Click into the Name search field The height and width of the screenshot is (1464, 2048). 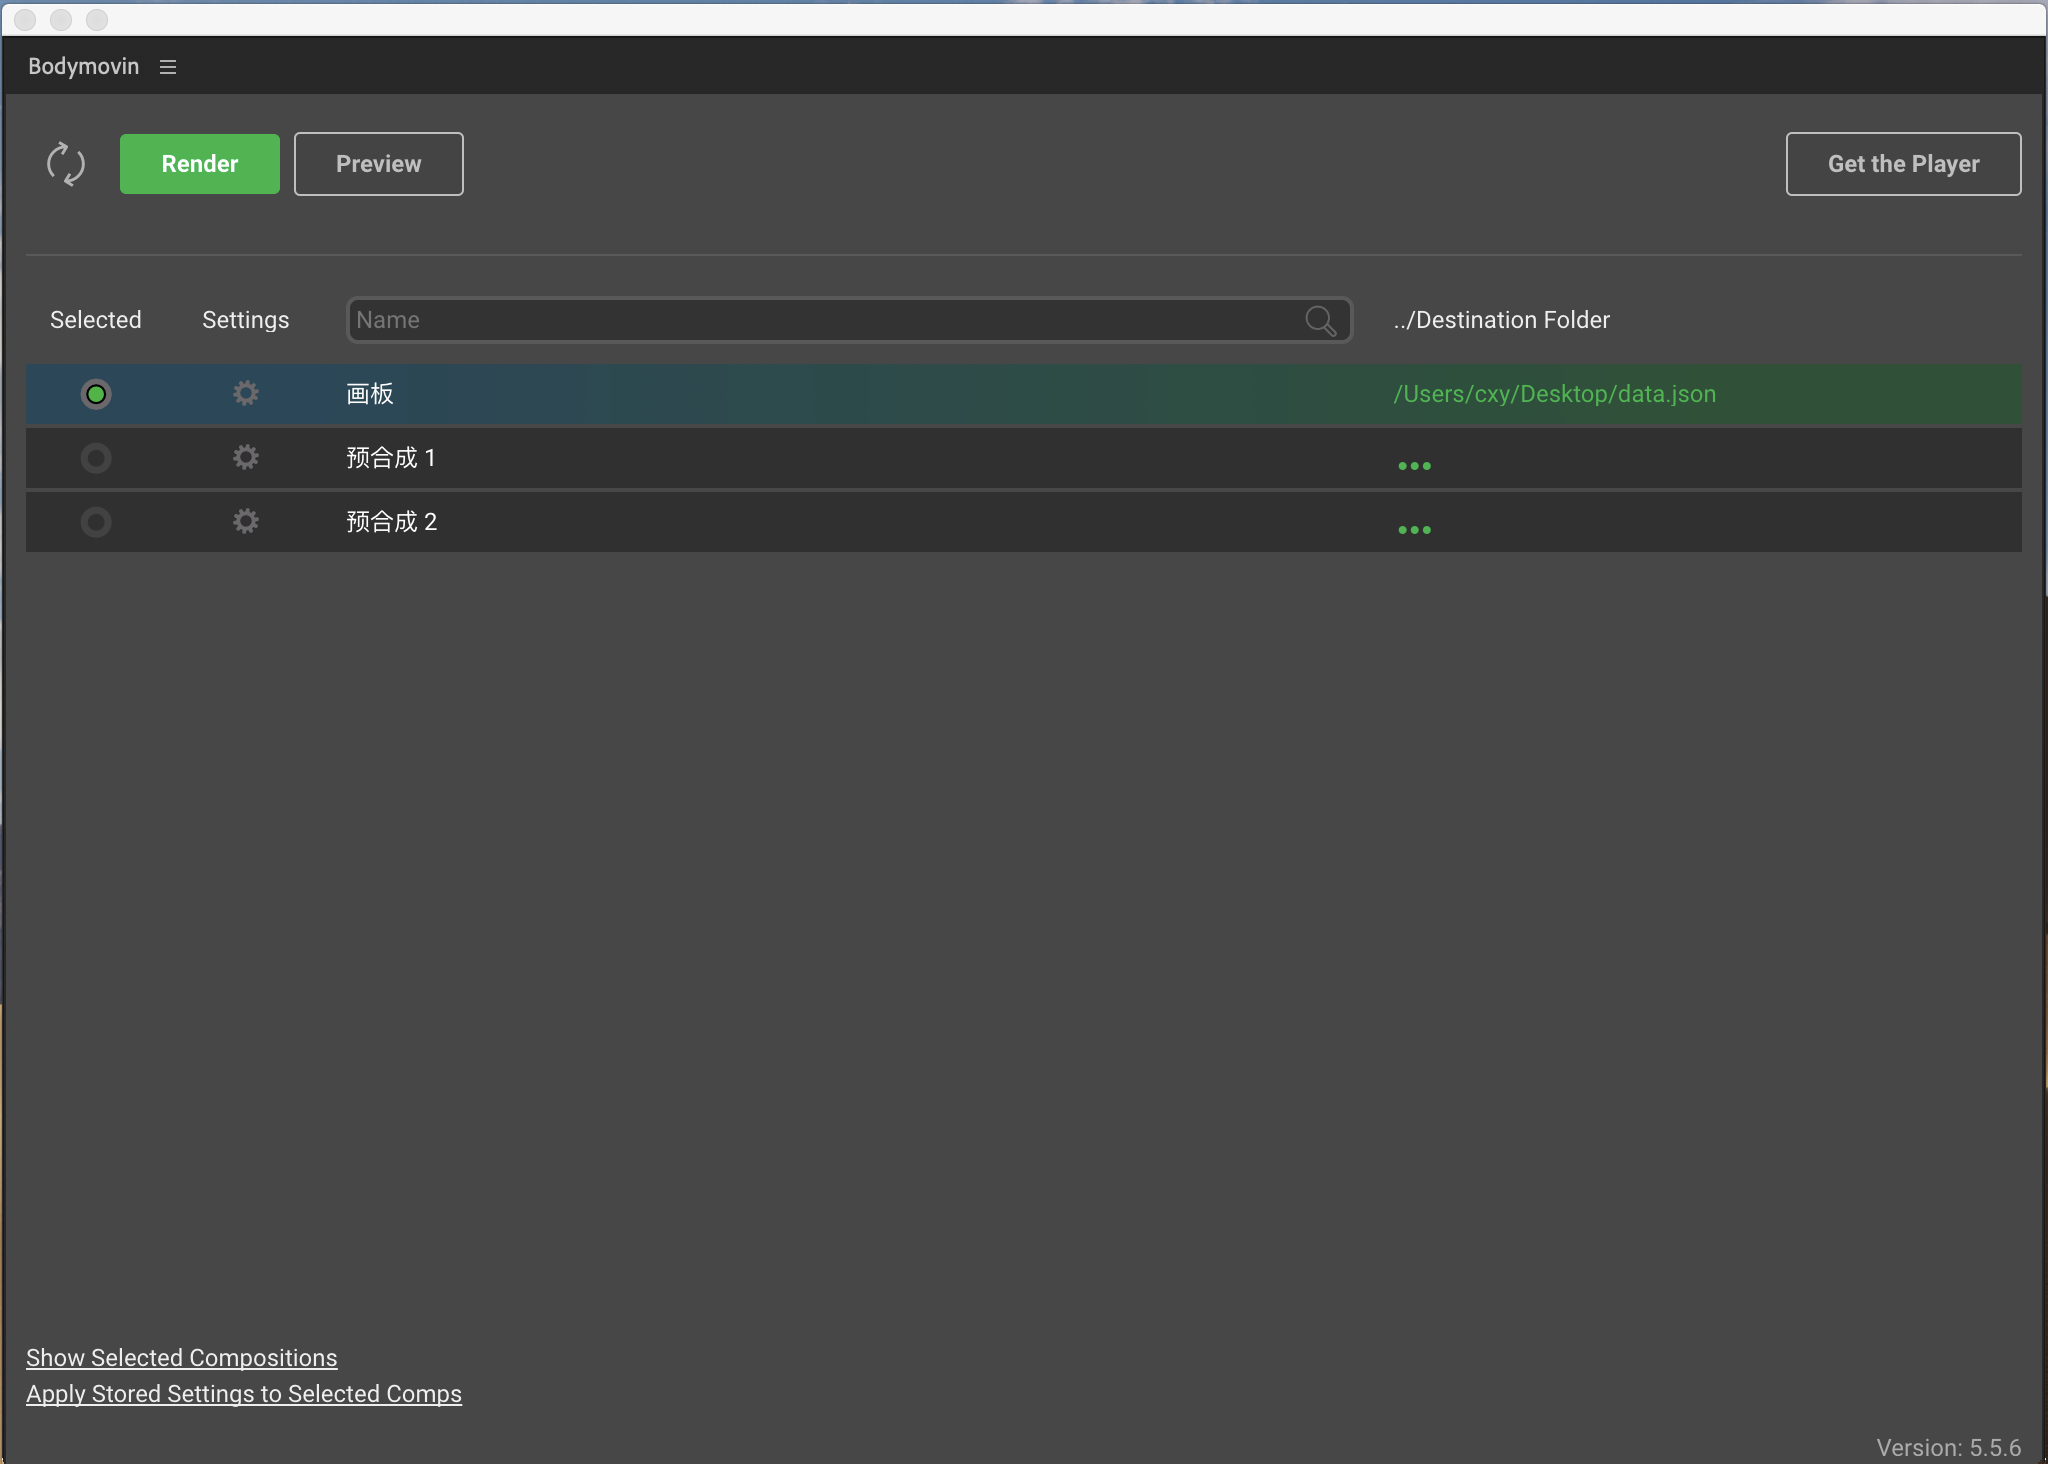(x=820, y=320)
